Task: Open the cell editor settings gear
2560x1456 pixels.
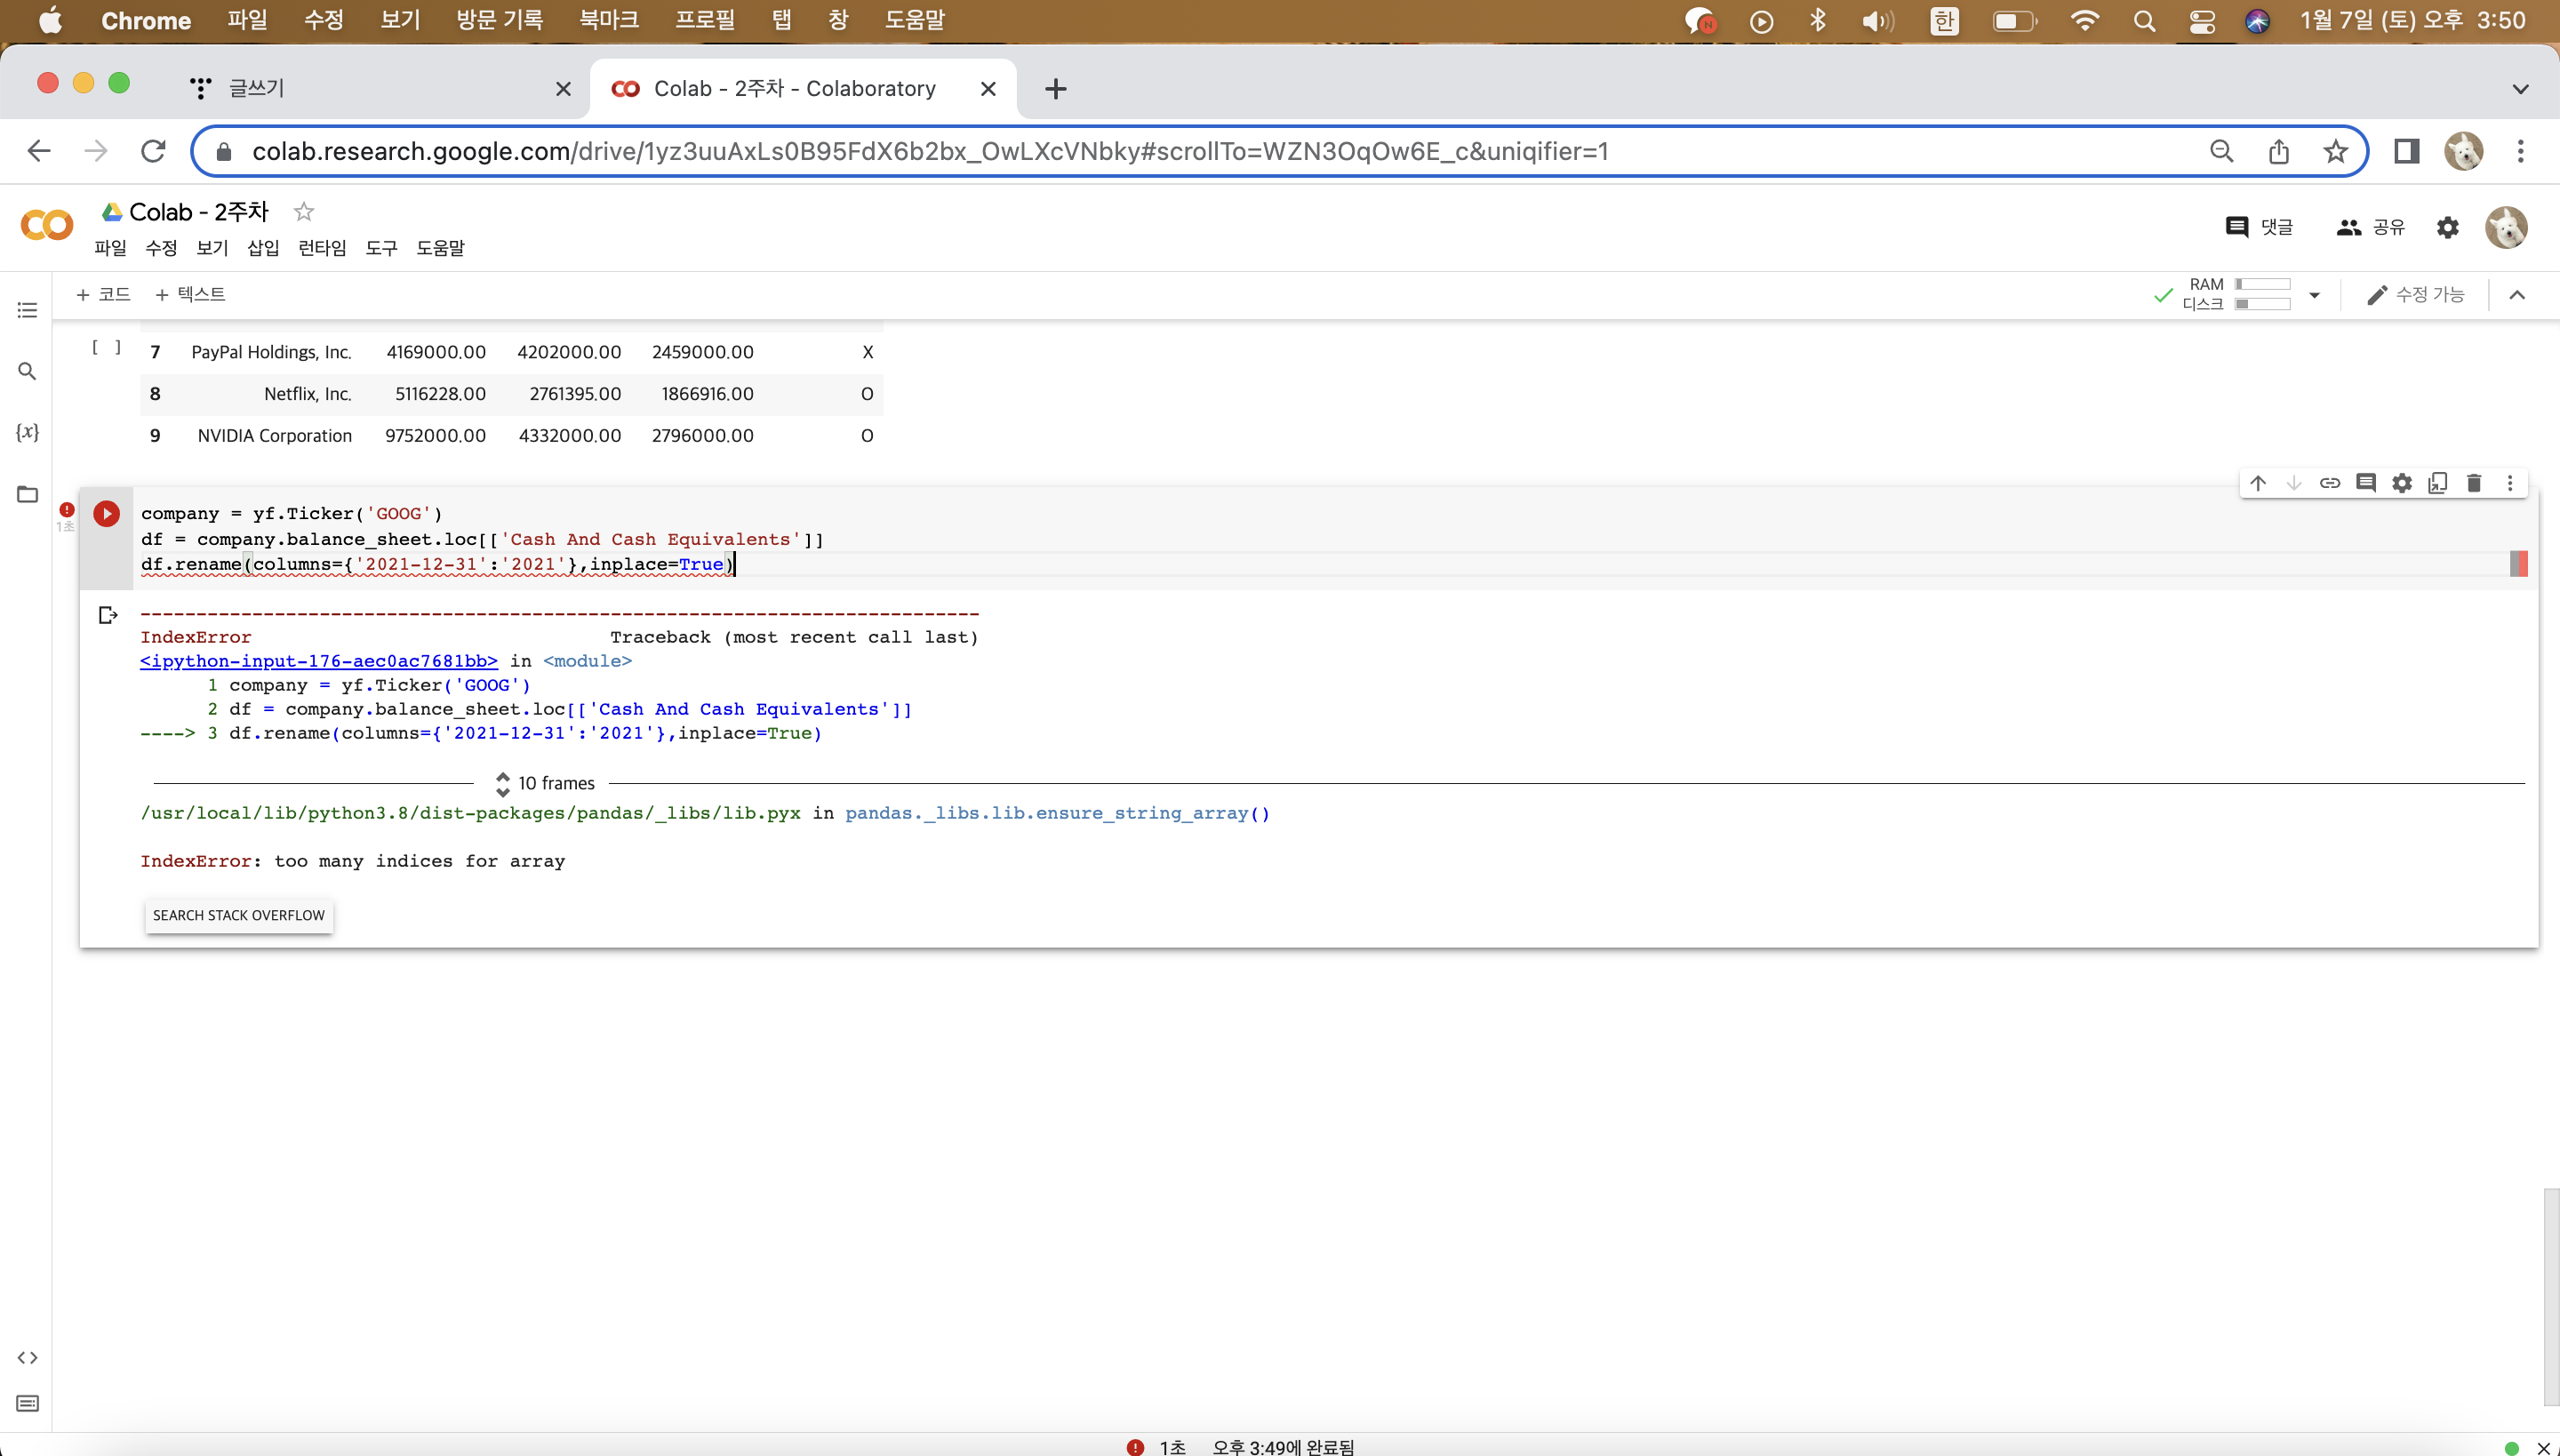Action: tap(2402, 484)
